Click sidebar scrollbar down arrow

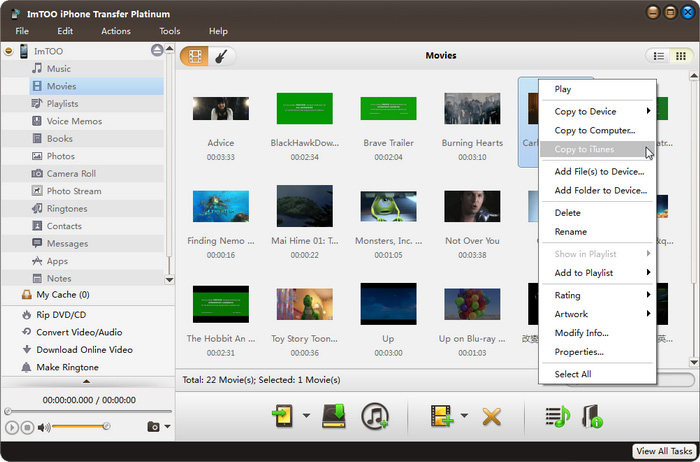(x=169, y=280)
